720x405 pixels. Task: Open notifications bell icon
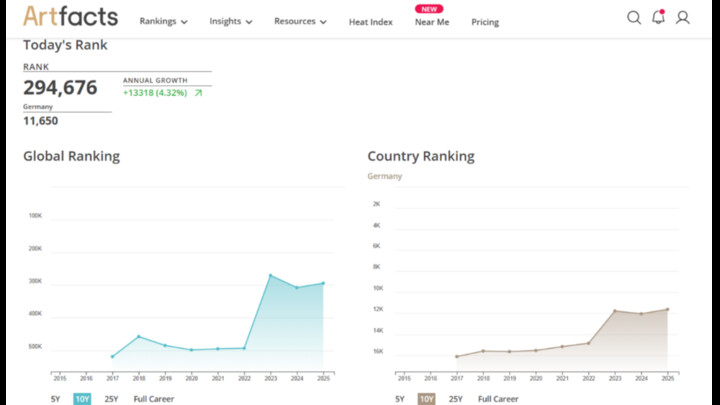[658, 17]
